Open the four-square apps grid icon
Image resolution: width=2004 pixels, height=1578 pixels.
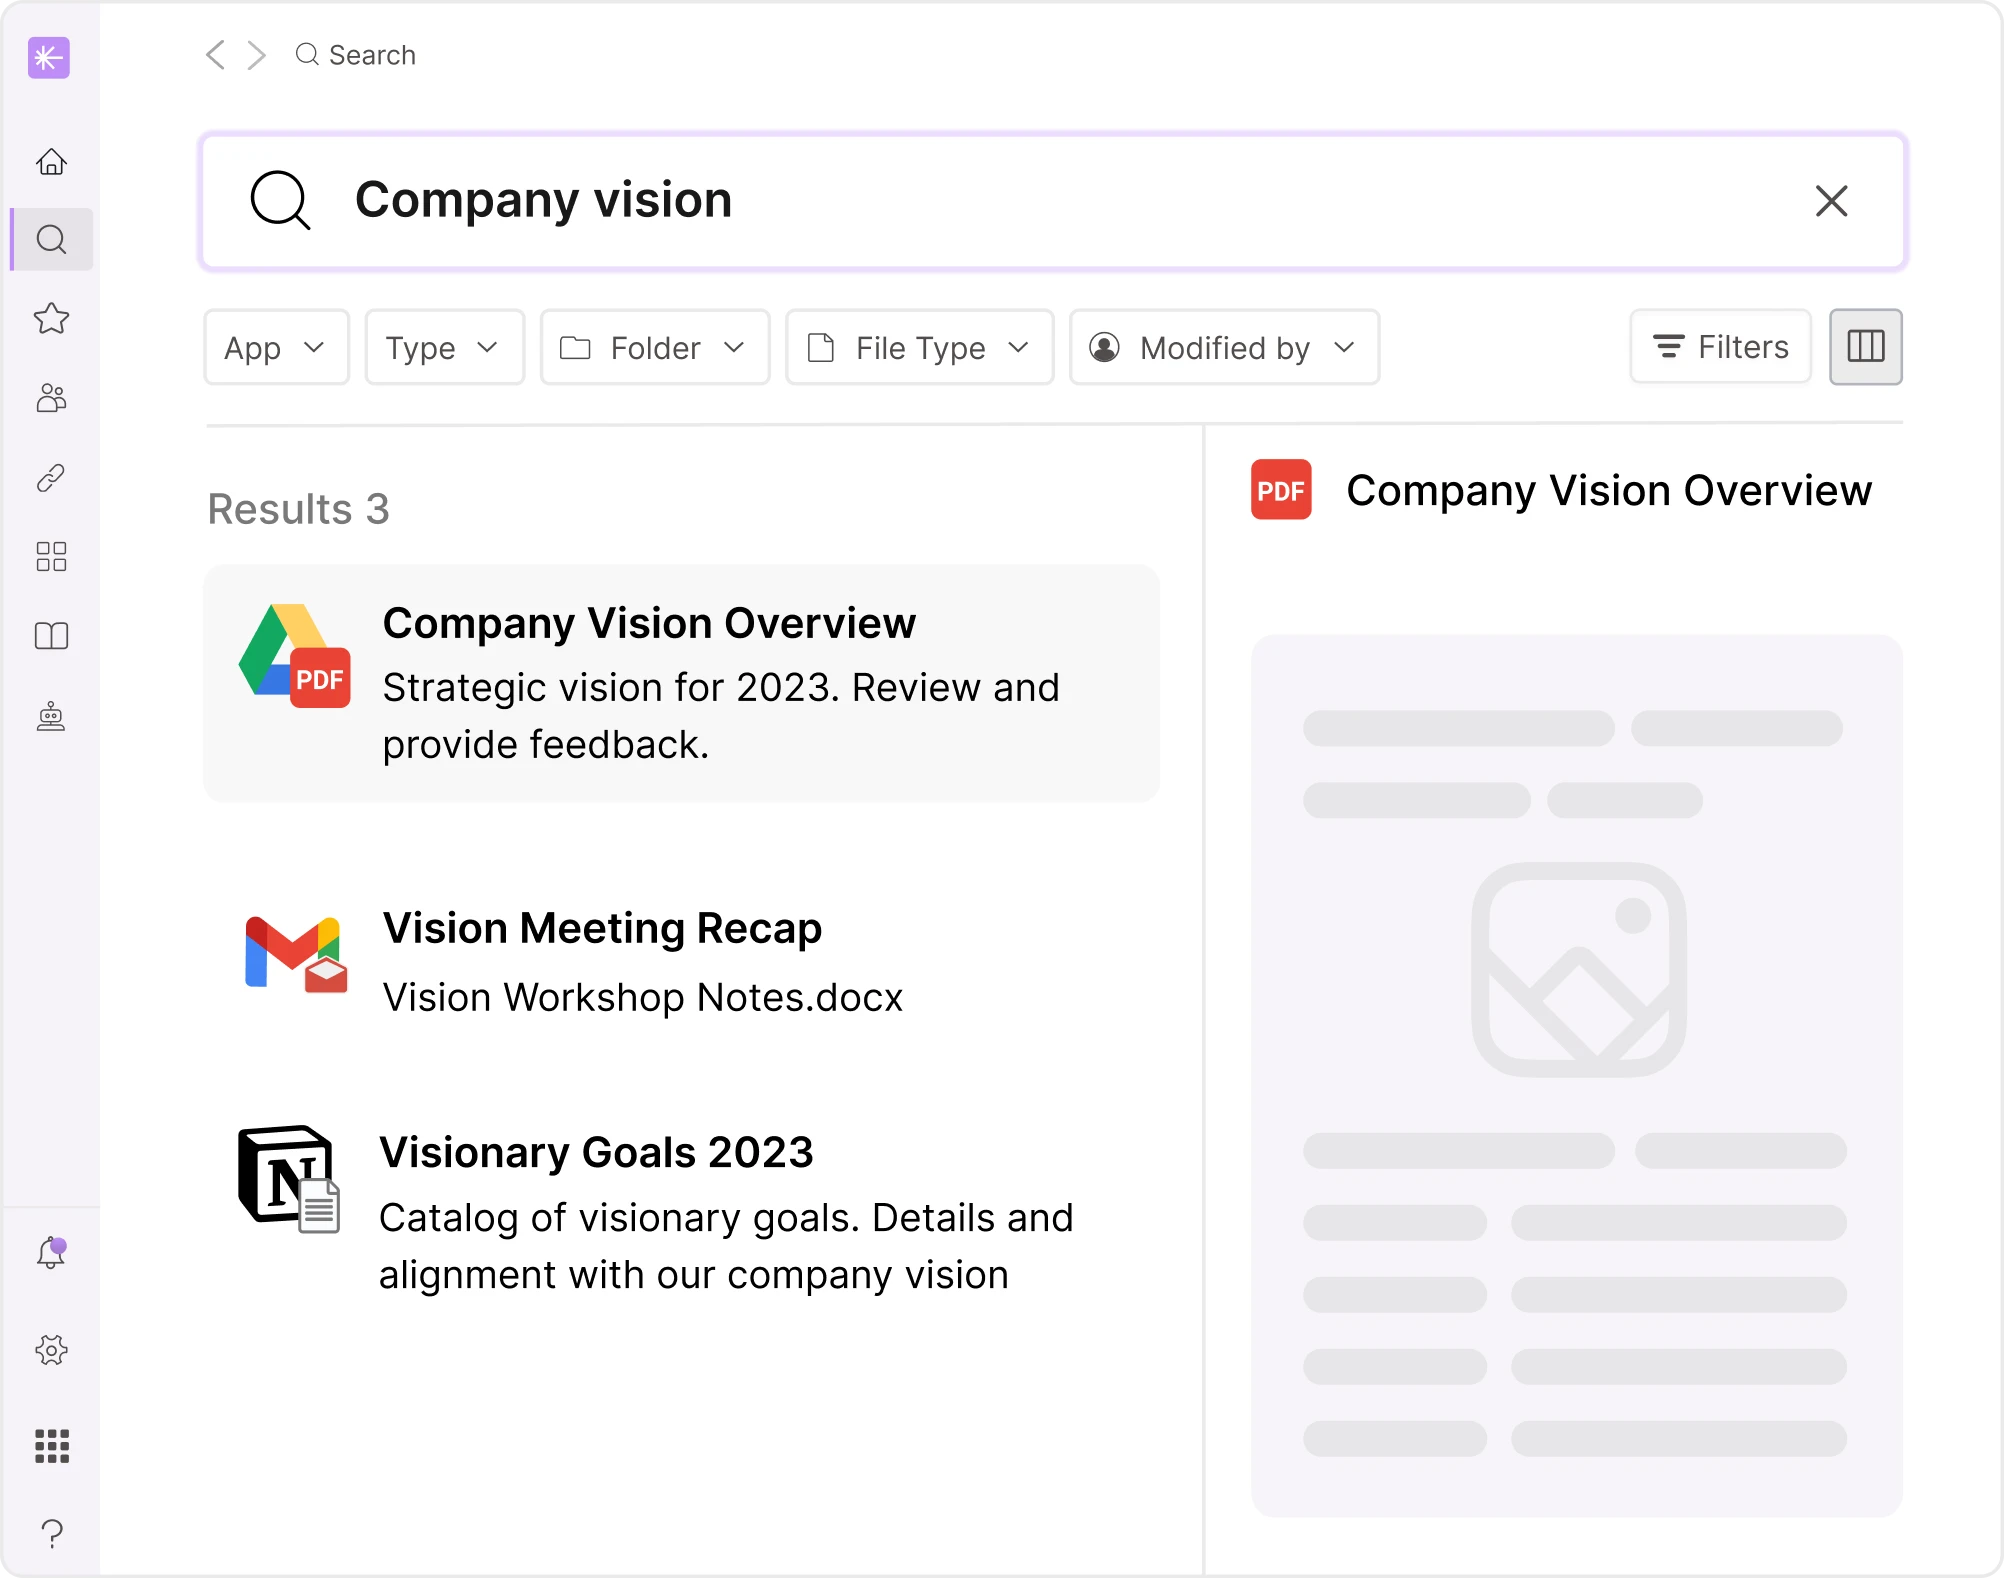tap(51, 557)
